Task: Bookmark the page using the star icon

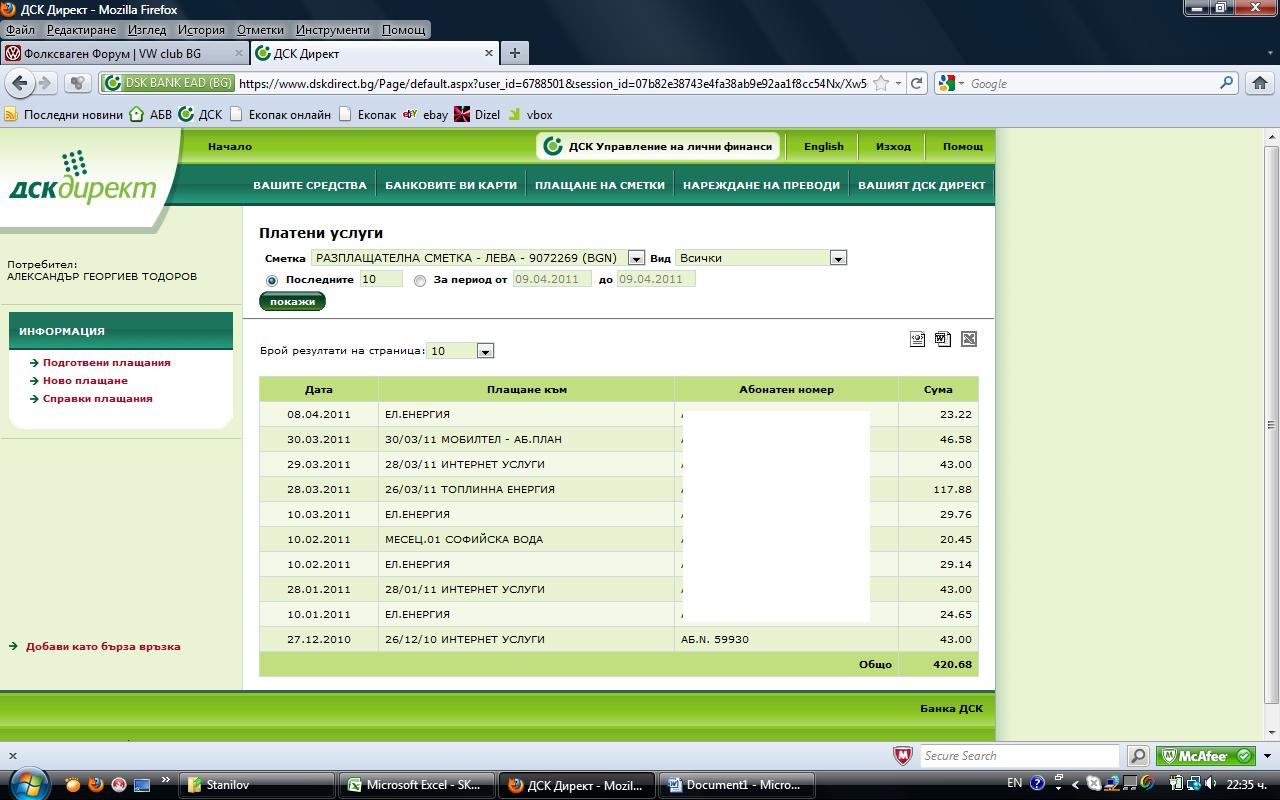Action: (x=880, y=84)
